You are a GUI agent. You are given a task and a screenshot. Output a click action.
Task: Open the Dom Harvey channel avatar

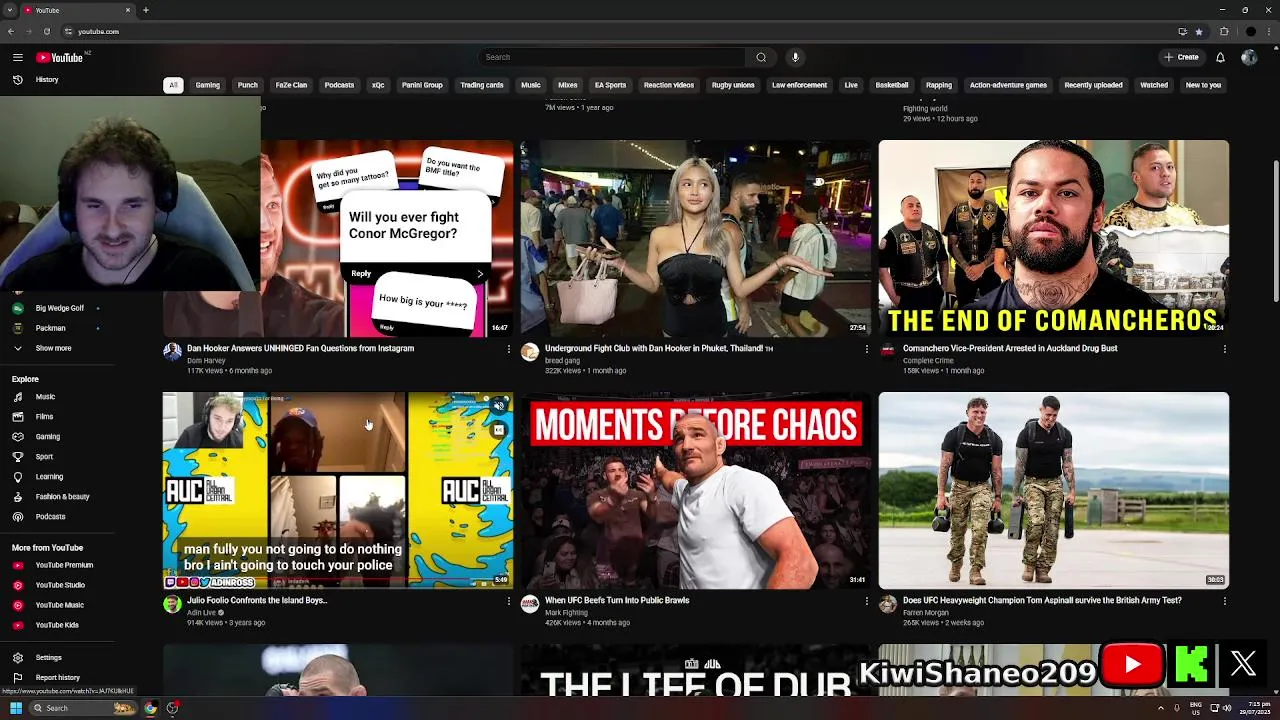click(172, 352)
